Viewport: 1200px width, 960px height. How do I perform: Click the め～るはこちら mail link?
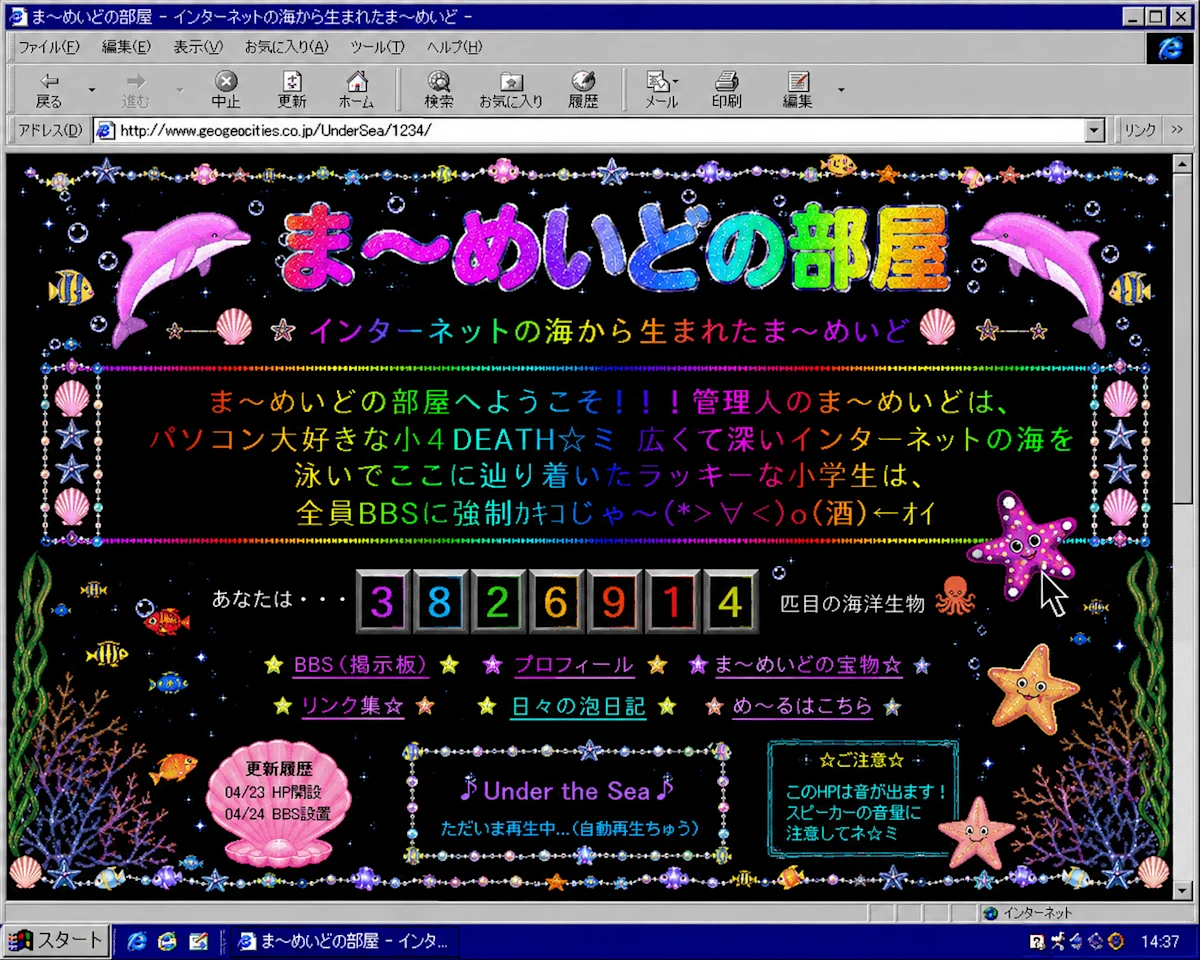click(x=802, y=706)
